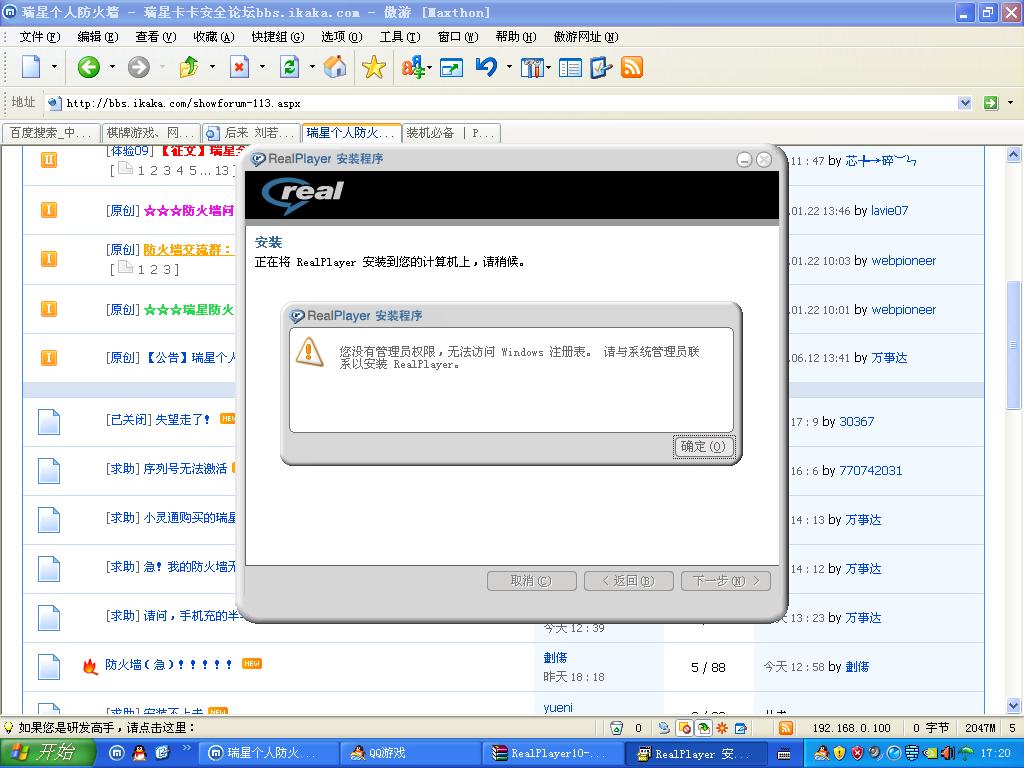Open dropdown arrow next to new page icon
This screenshot has width=1024, height=768.
coord(54,67)
